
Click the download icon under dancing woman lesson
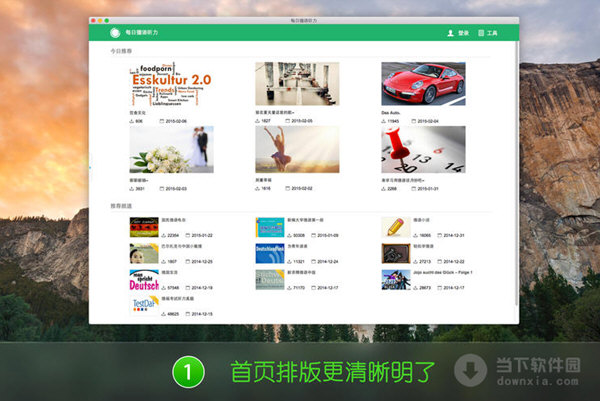(258, 188)
